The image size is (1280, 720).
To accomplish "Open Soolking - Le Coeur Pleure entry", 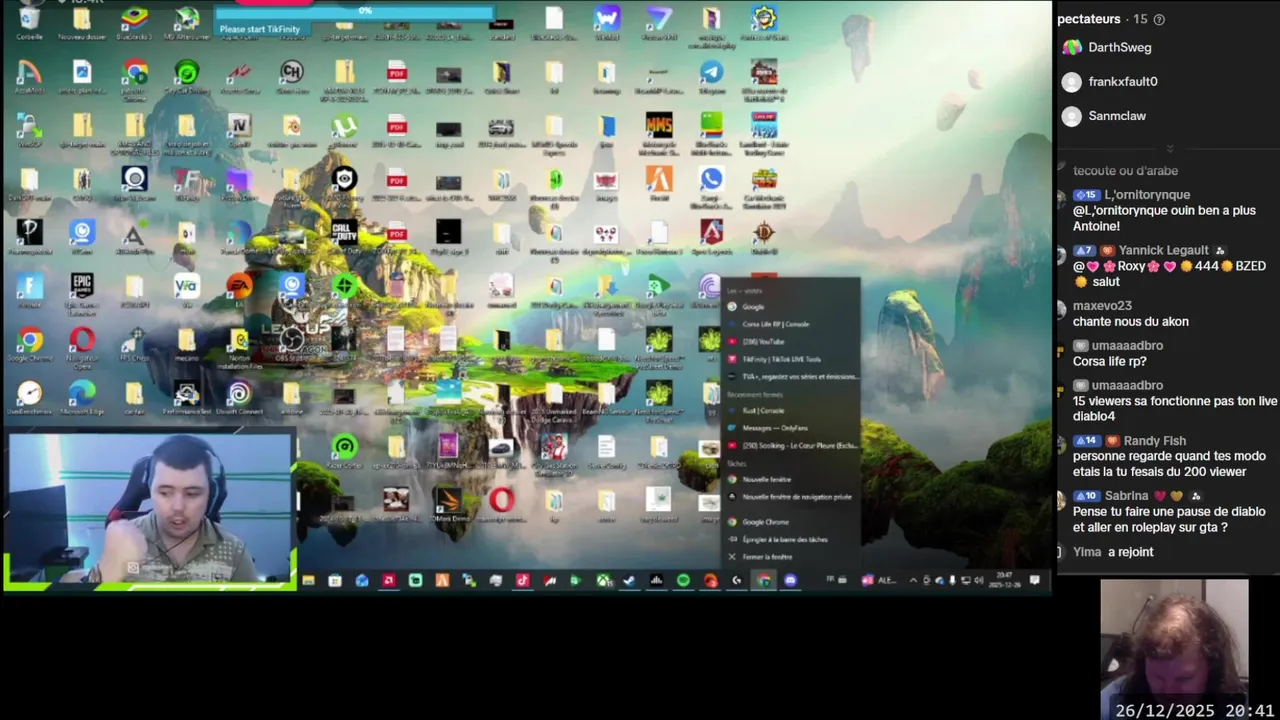I will 790,445.
